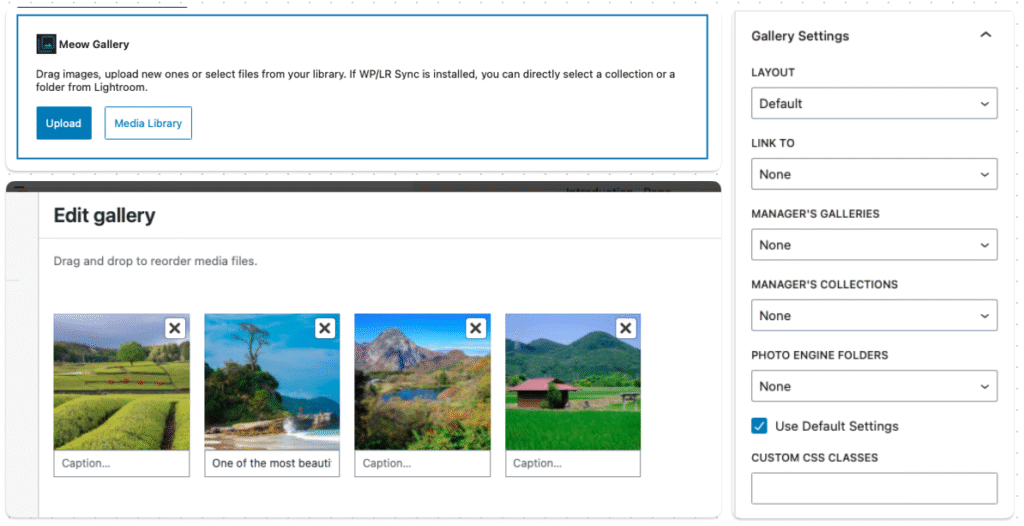Edit the 'One of the most beauti' caption

[x=272, y=464]
